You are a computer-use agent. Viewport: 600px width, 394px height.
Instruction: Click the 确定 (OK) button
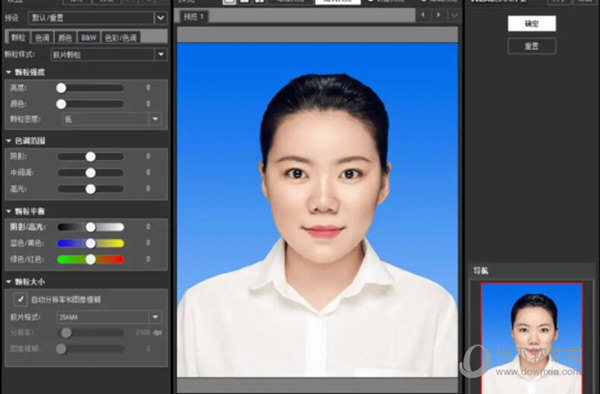(532, 24)
